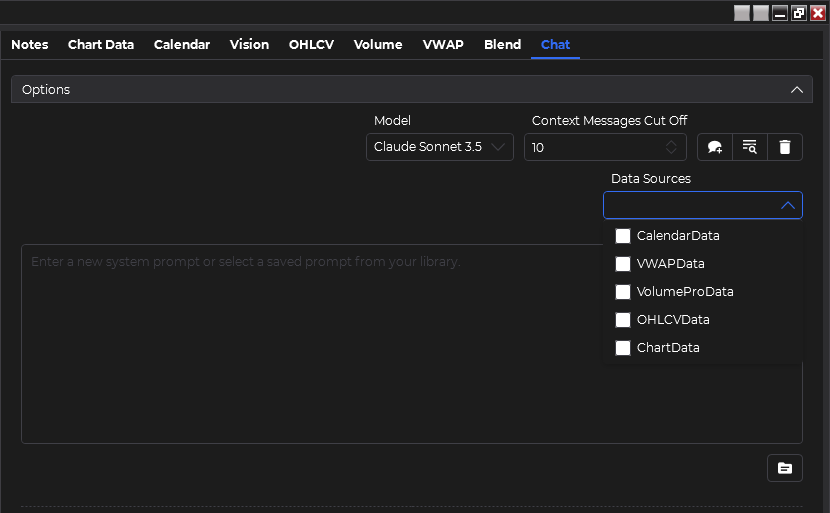Open the search chat history icon
Image resolution: width=830 pixels, height=513 pixels.
tap(750, 147)
